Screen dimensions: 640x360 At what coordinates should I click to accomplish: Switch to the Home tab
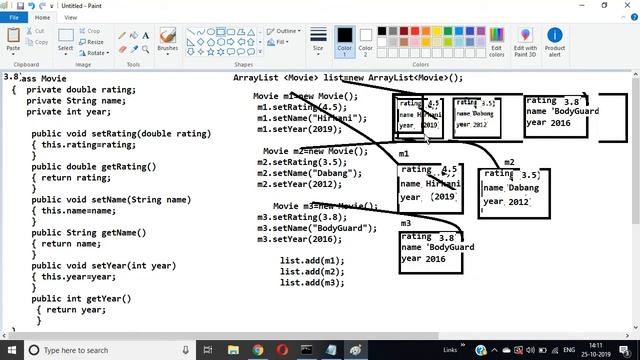click(x=42, y=18)
